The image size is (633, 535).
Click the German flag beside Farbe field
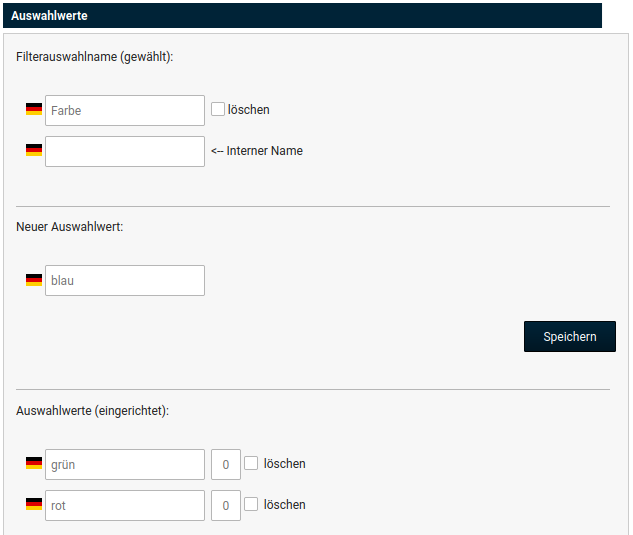click(x=34, y=110)
